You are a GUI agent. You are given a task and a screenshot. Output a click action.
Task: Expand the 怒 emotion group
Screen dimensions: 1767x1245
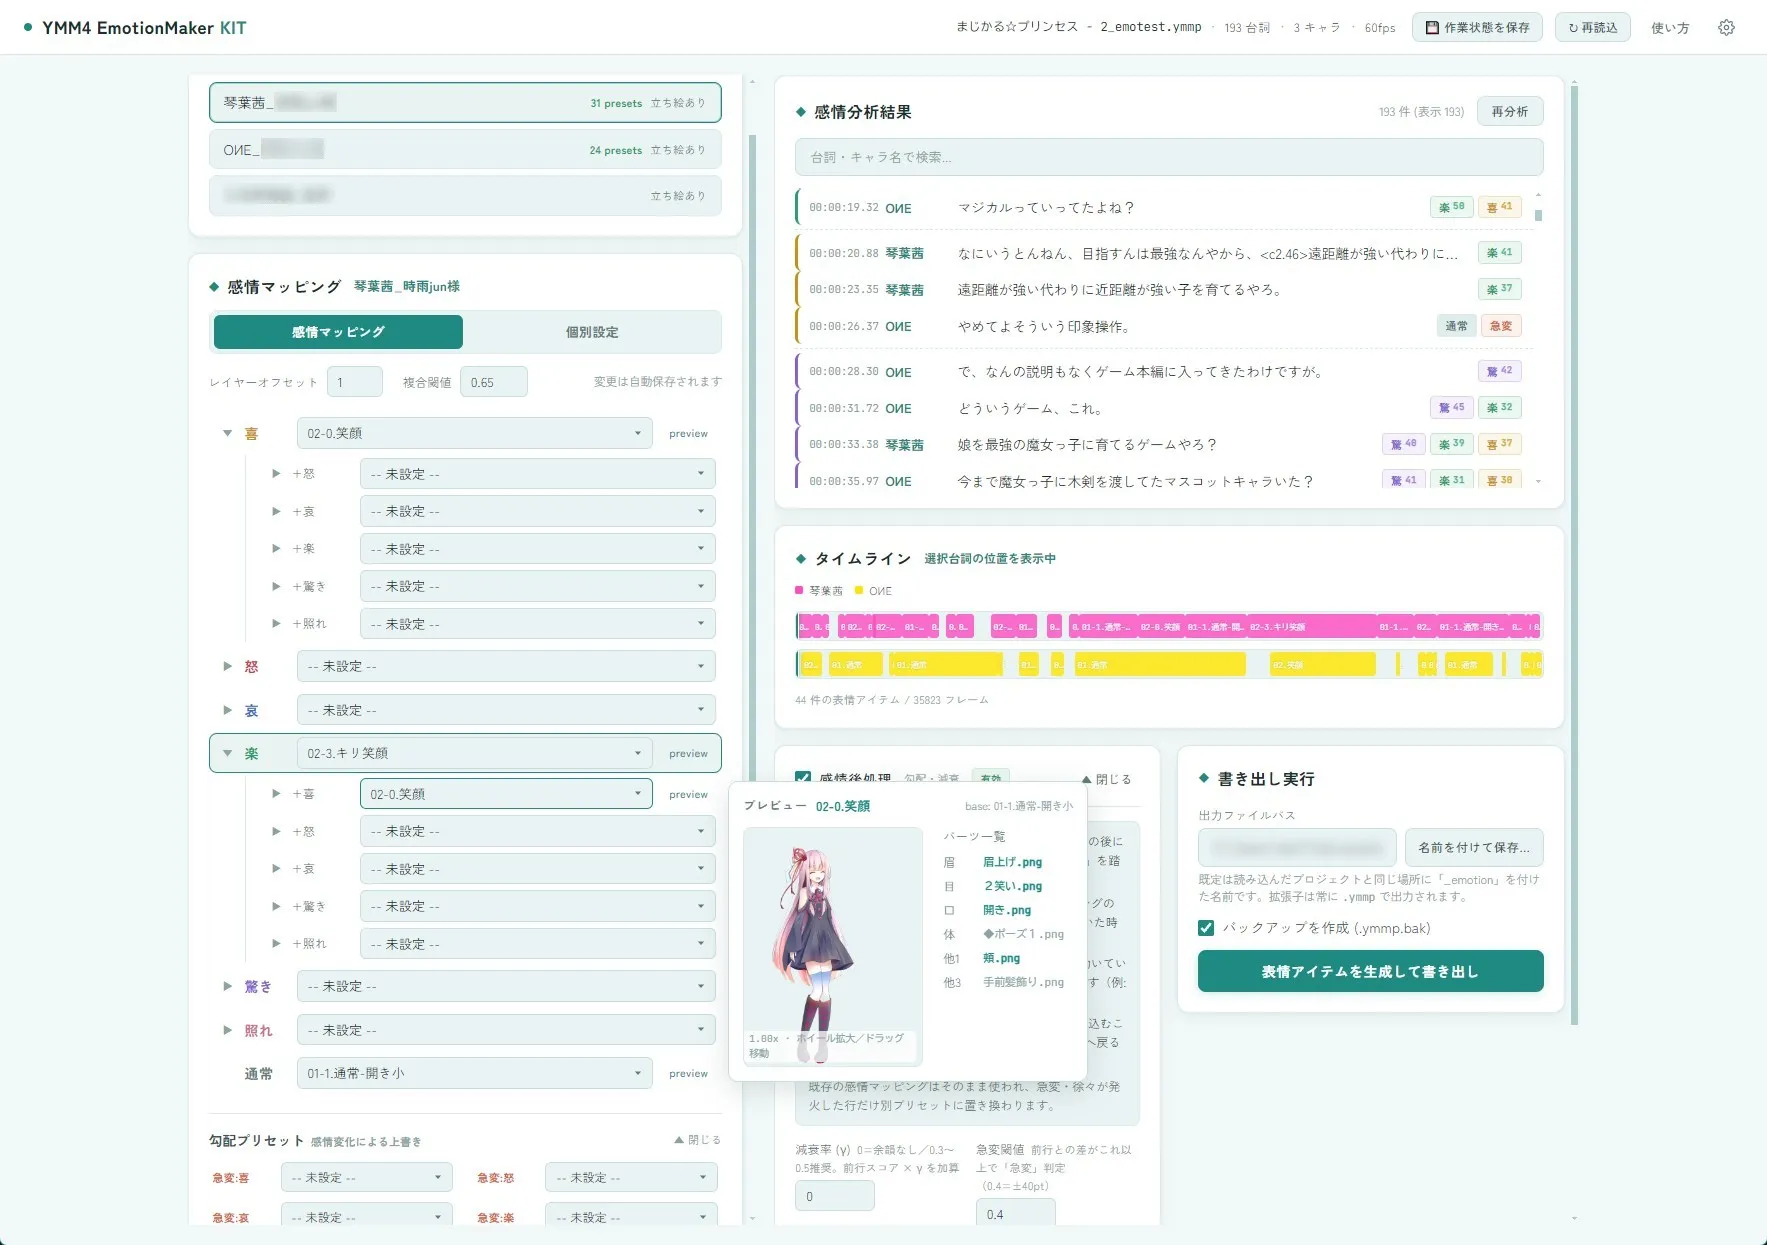tap(227, 666)
